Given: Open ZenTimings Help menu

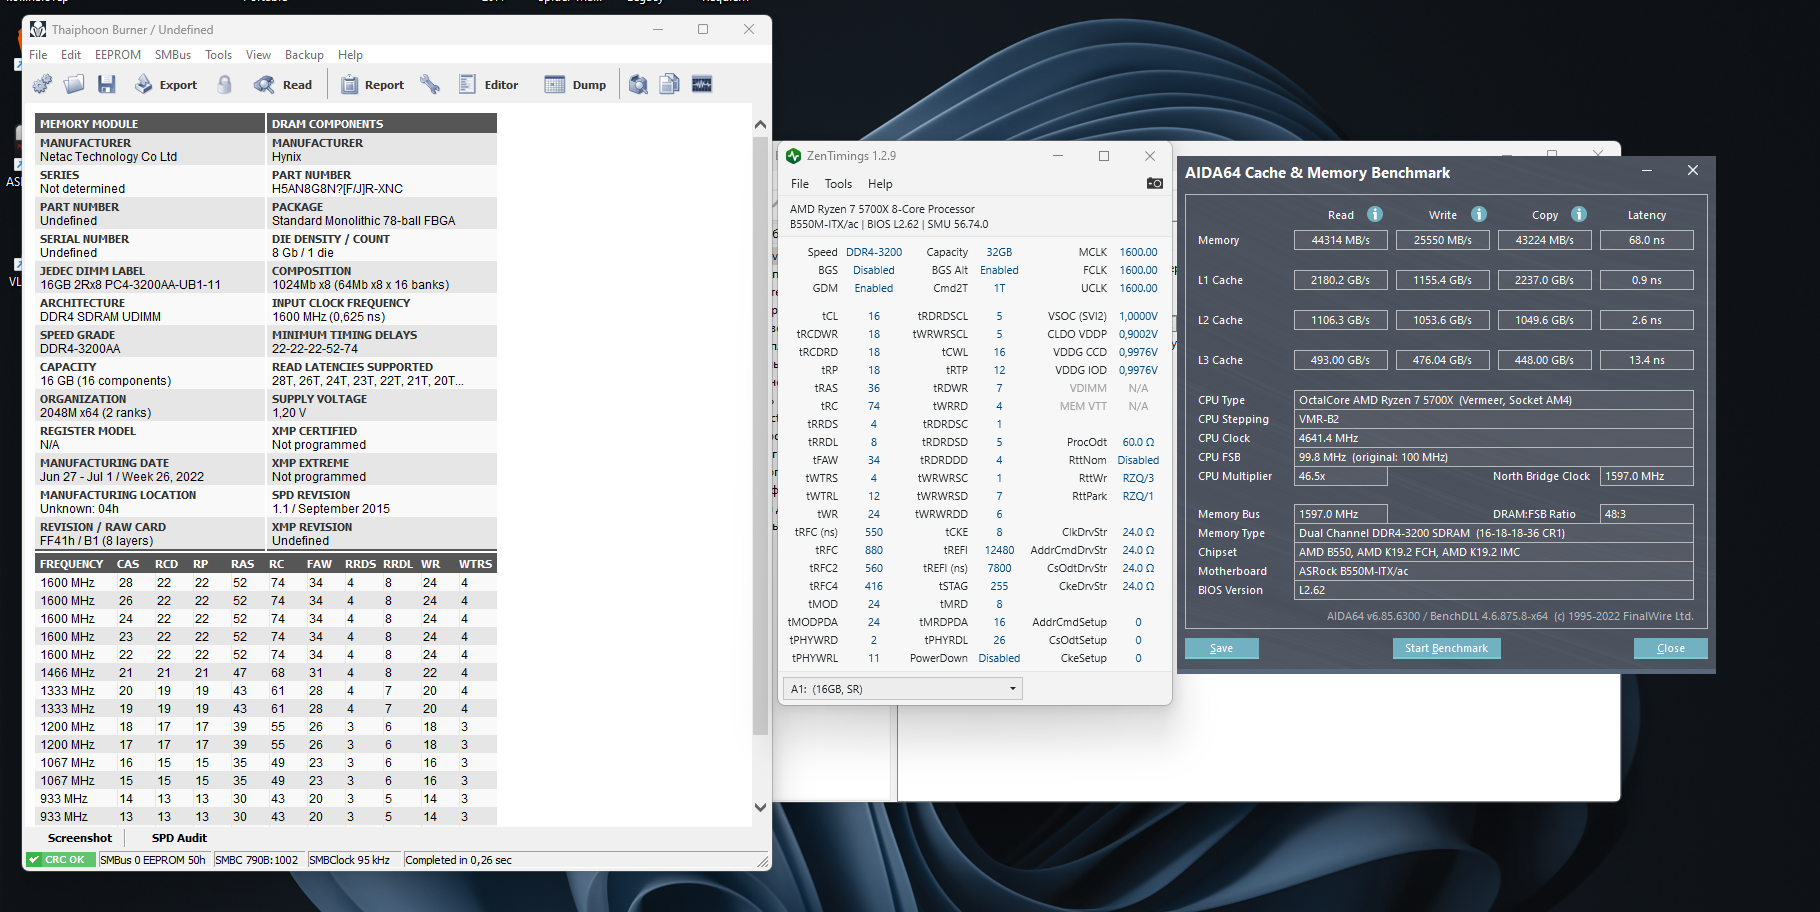Looking at the screenshot, I should pyautogui.click(x=880, y=184).
